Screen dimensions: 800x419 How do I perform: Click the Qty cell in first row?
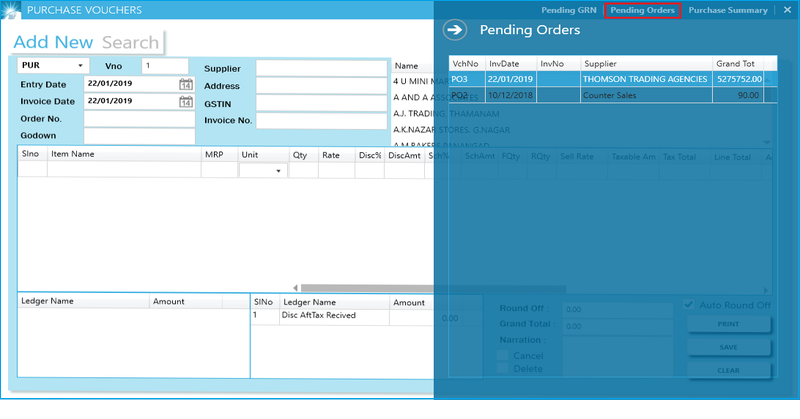tap(303, 170)
